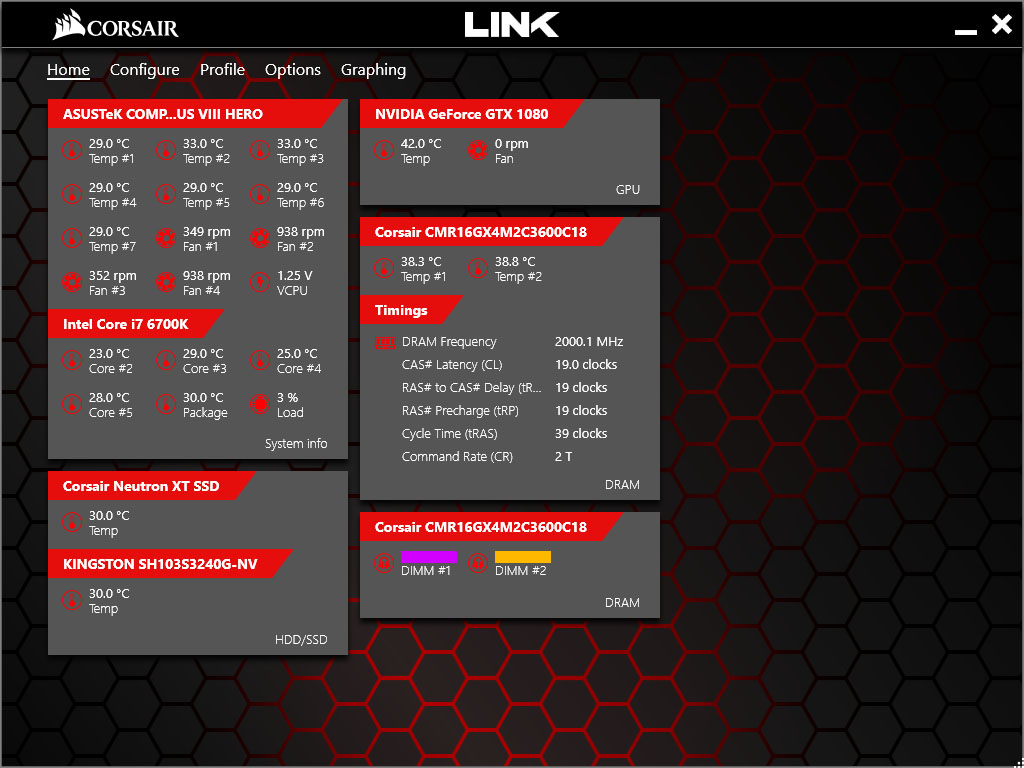Click the CPU Package temperature icon

point(166,404)
